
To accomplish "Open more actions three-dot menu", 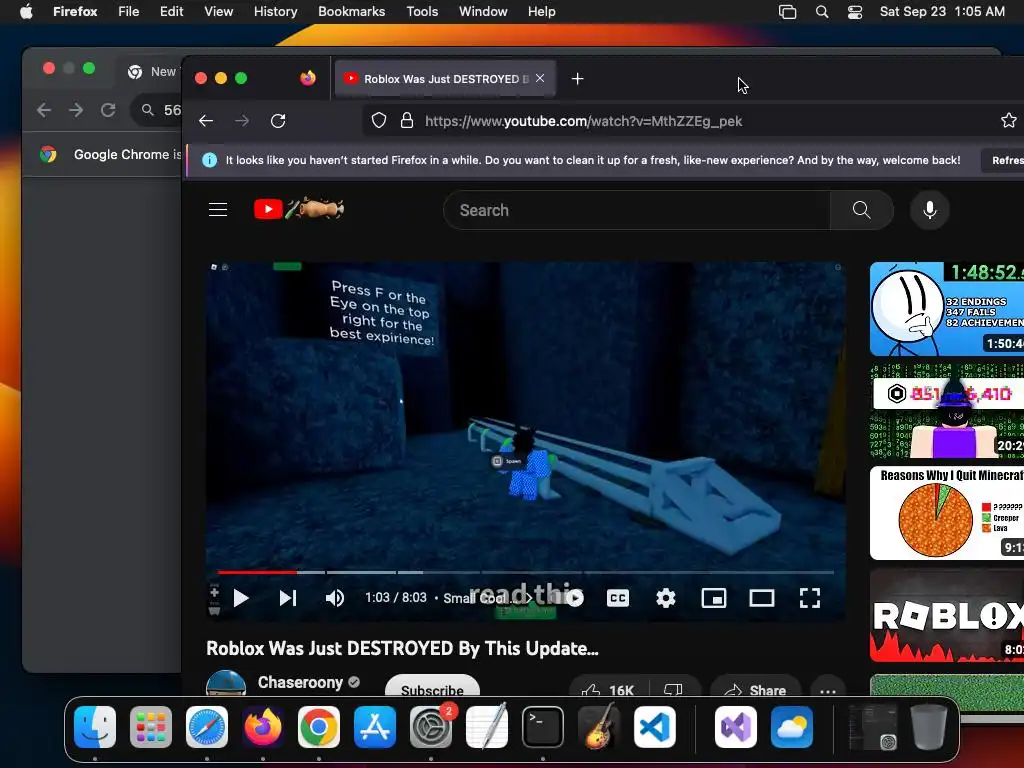I will pyautogui.click(x=827, y=690).
